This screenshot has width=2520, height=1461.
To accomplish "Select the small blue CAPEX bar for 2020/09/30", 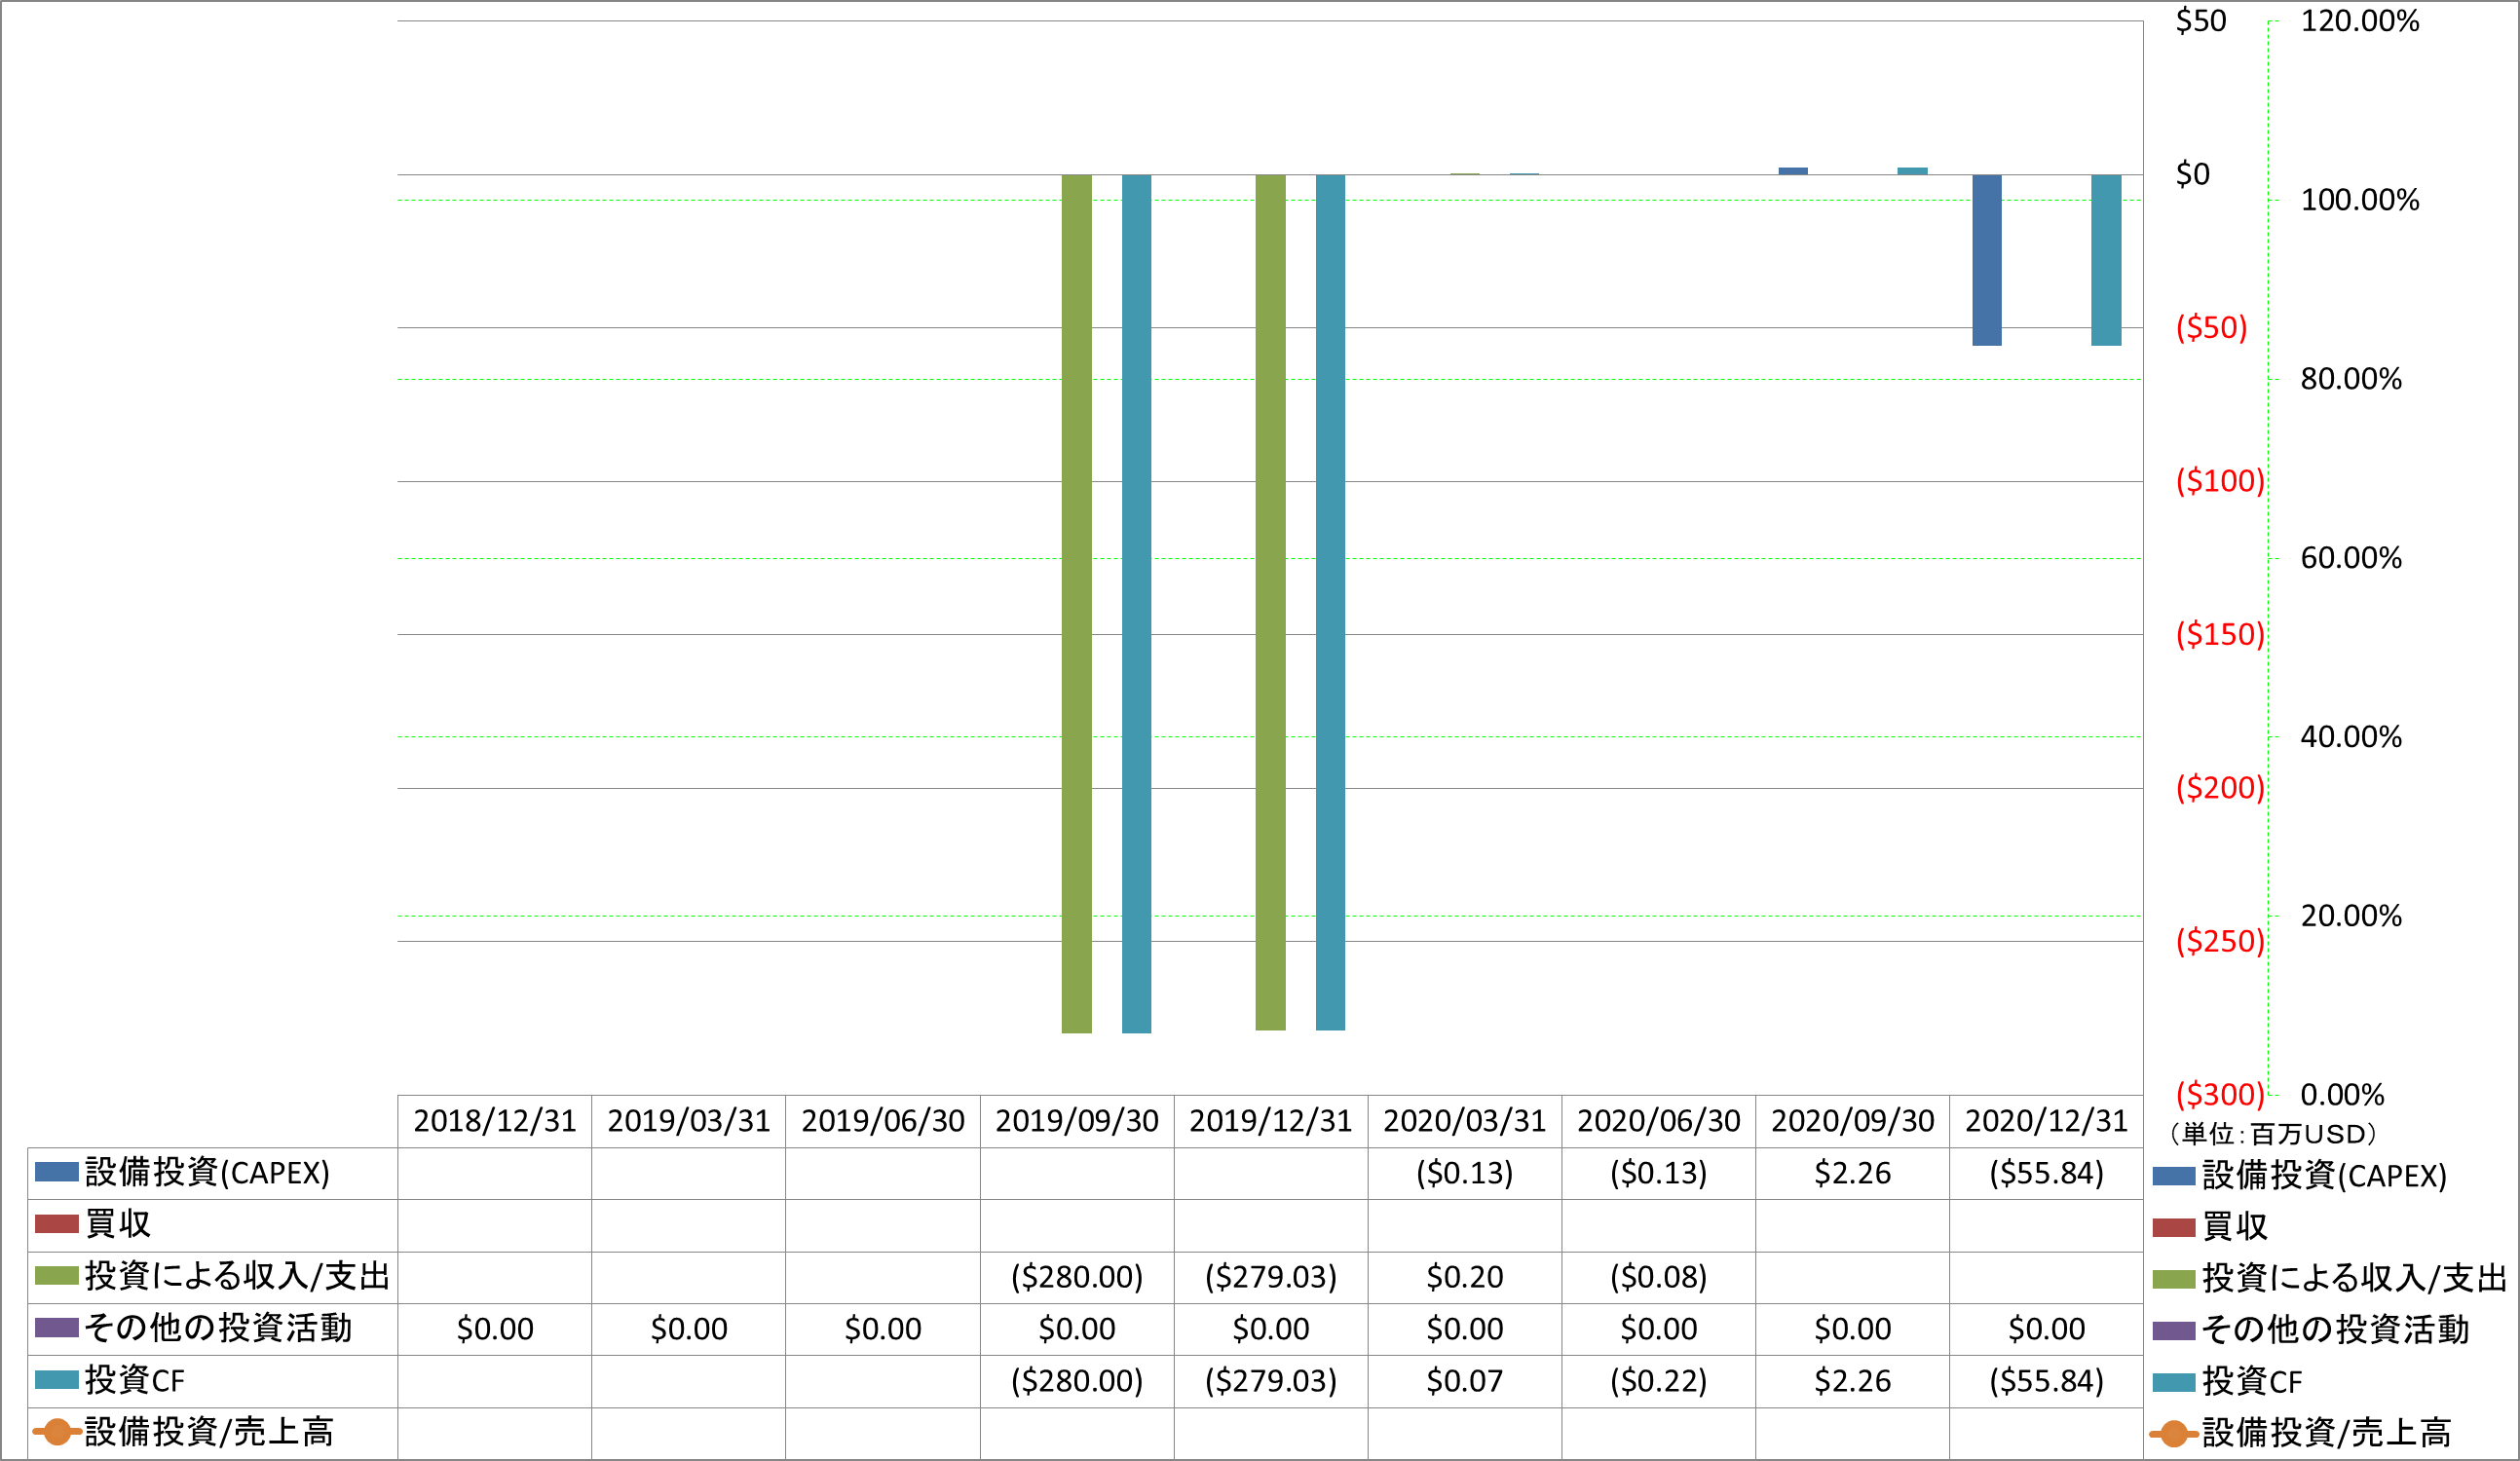I will [x=1793, y=171].
